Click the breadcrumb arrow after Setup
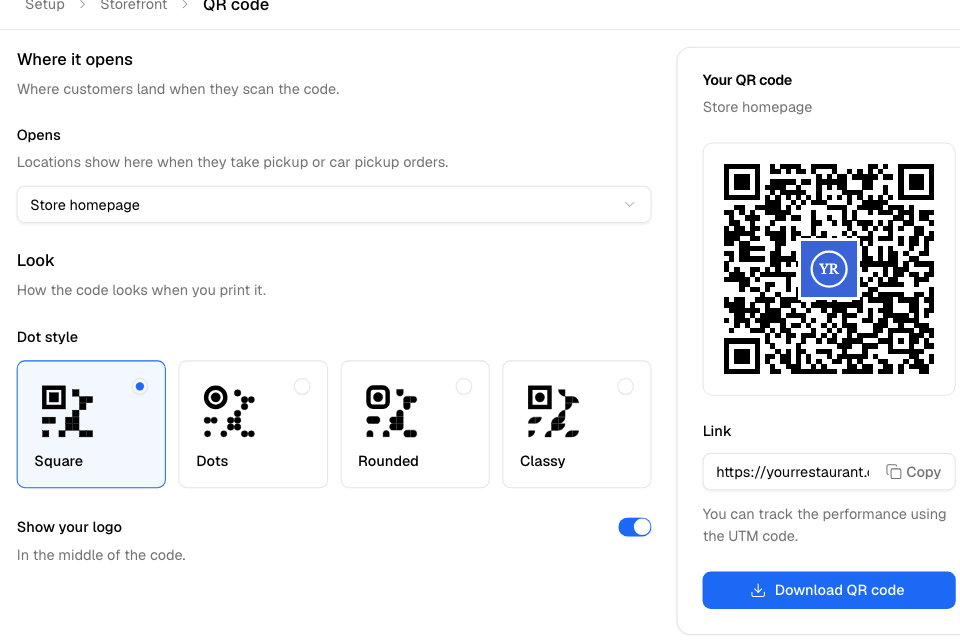This screenshot has width=960, height=640. [83, 5]
